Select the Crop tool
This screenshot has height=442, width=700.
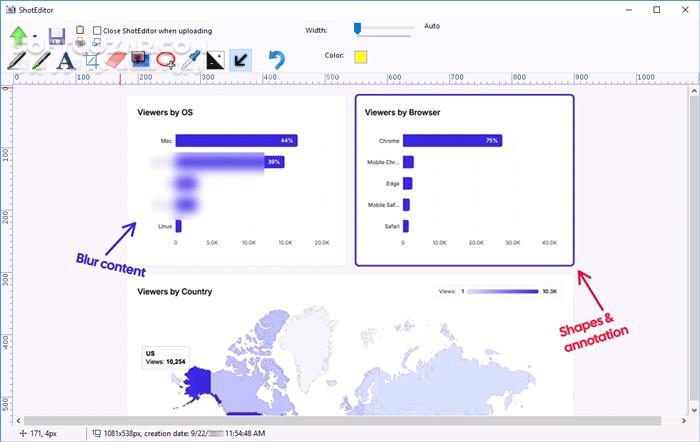91,60
